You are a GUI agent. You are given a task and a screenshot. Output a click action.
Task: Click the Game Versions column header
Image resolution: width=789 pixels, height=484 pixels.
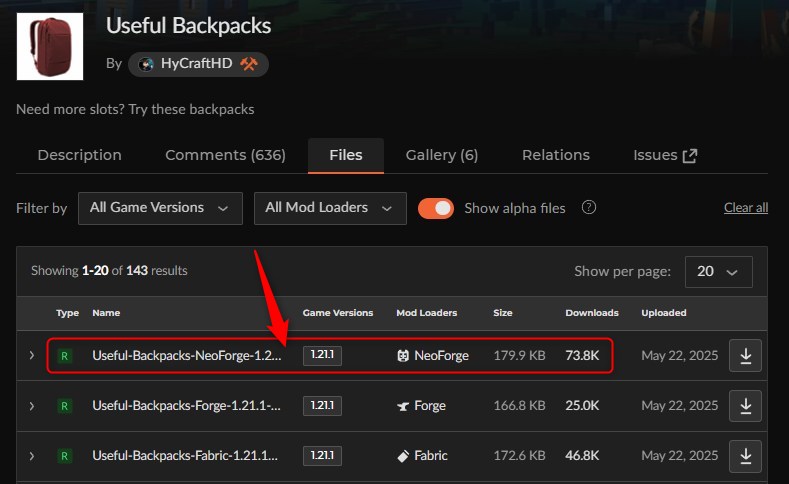(338, 313)
